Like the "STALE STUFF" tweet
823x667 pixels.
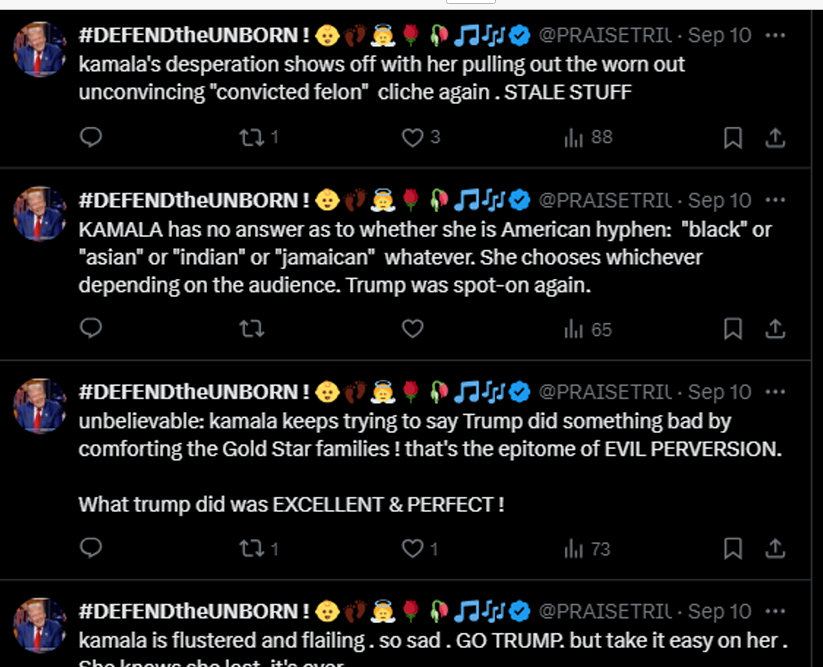(x=412, y=138)
